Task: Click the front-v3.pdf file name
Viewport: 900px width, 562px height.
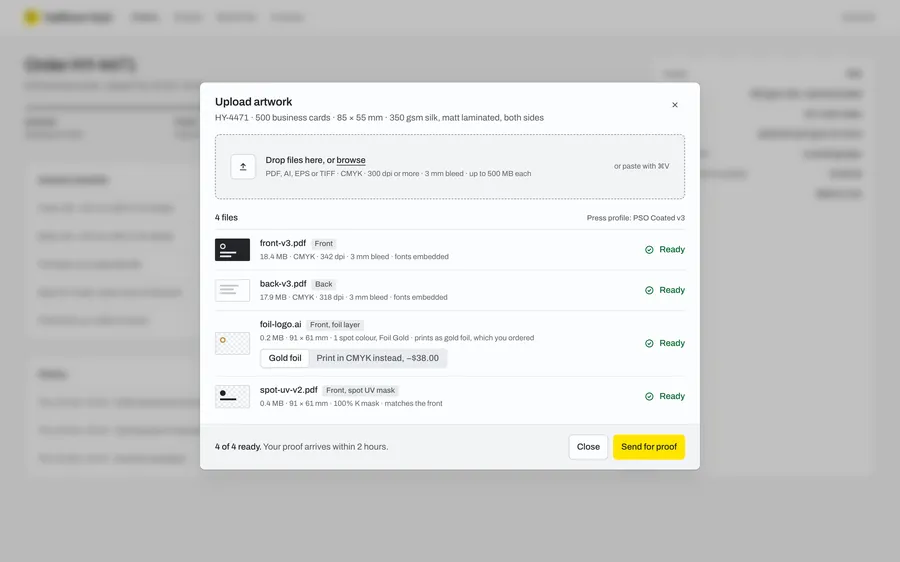Action: pos(283,243)
